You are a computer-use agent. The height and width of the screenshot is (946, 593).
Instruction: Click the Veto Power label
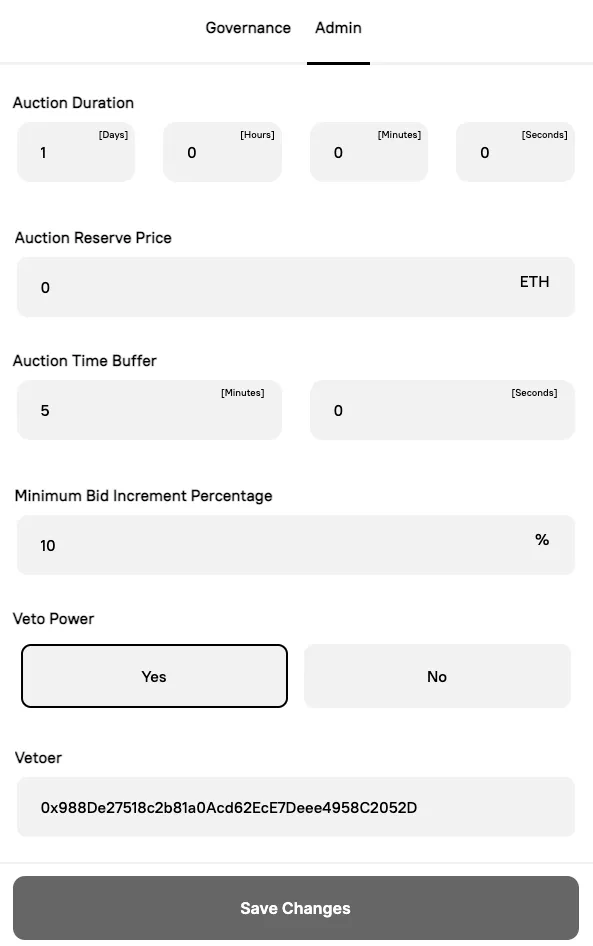53,619
